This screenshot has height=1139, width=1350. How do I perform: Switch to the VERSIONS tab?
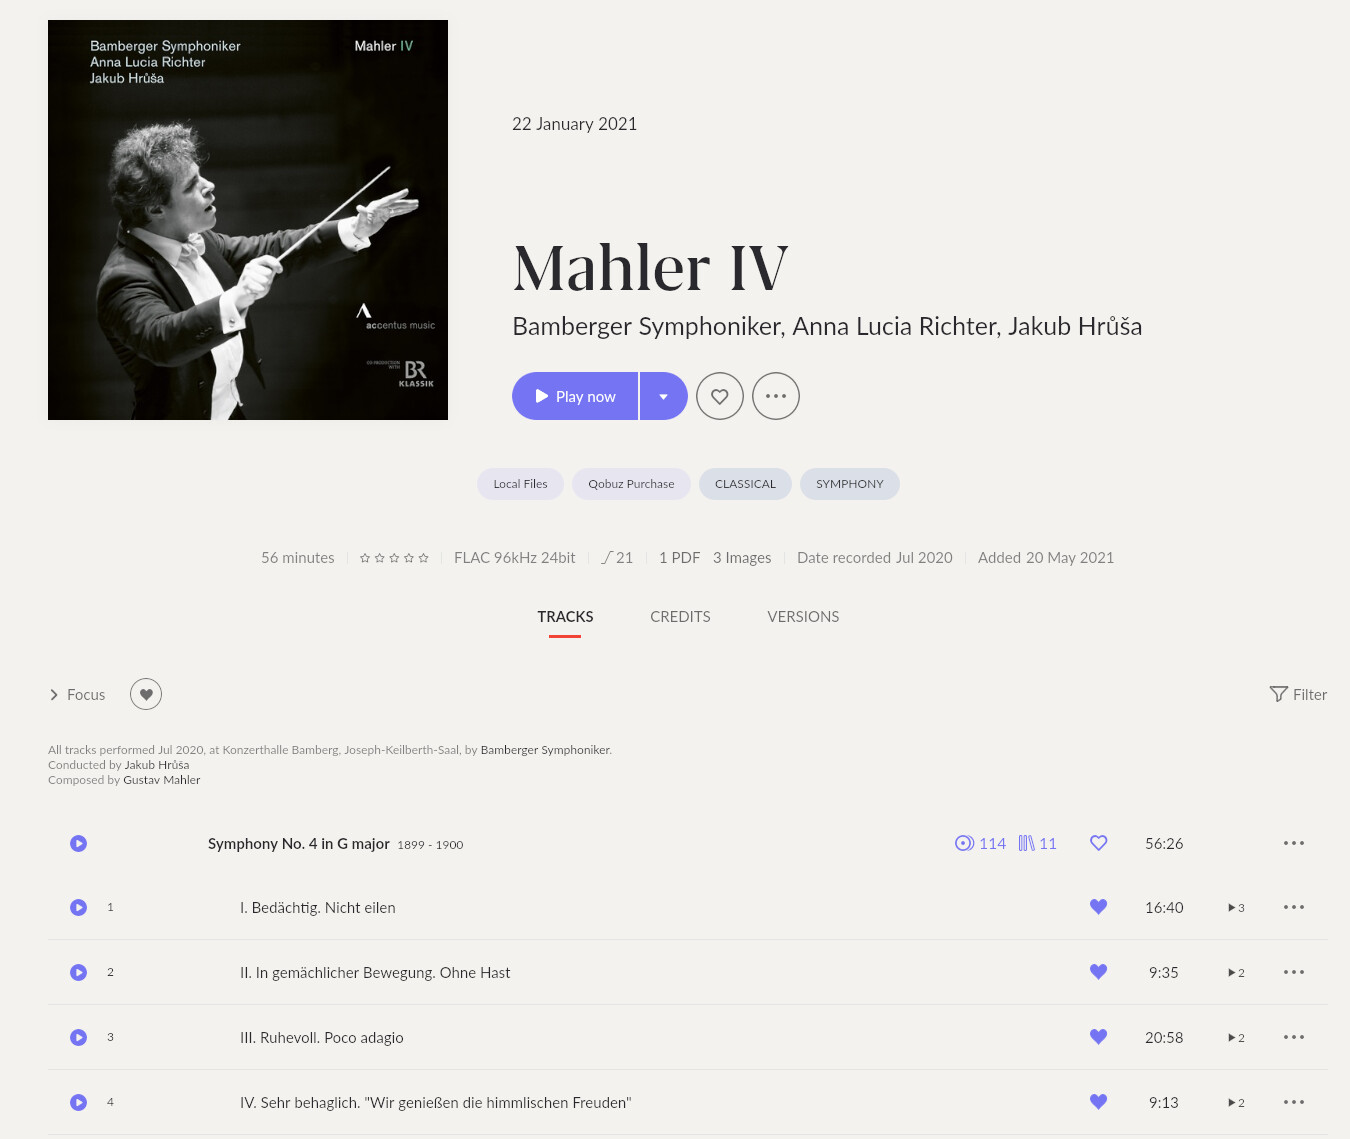(803, 617)
